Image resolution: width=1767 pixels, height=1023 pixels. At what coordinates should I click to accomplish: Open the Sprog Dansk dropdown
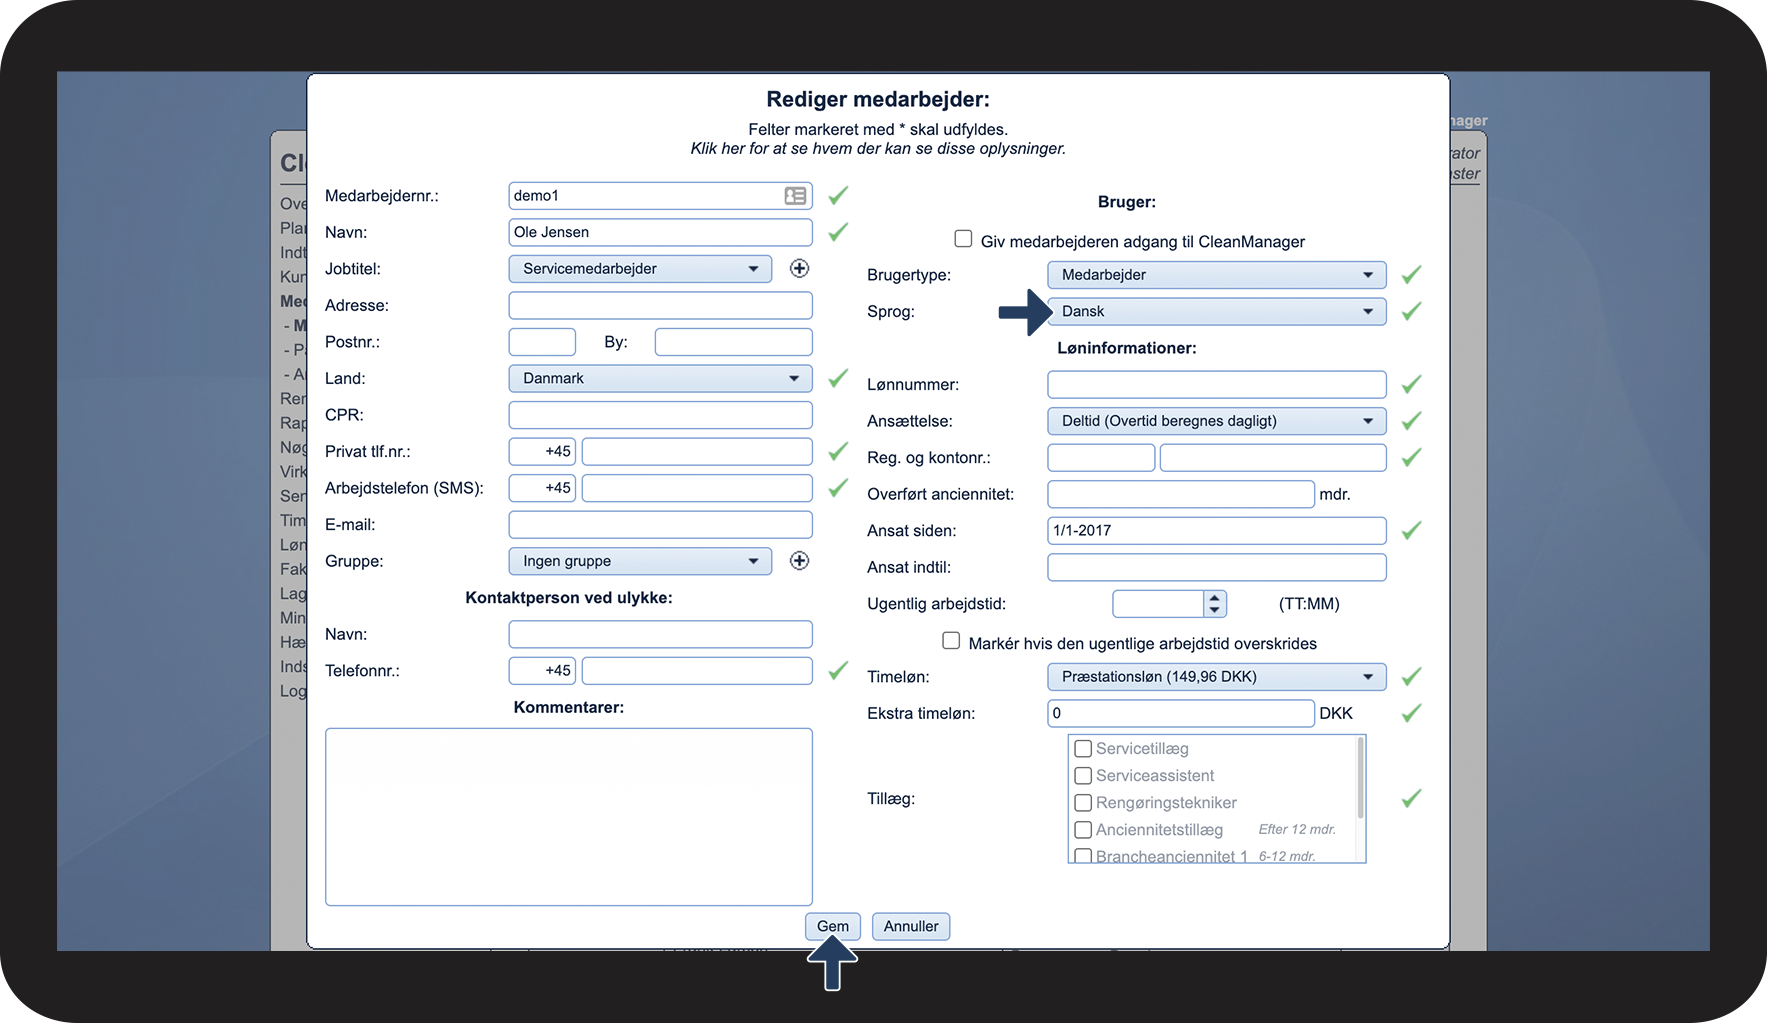[1217, 312]
